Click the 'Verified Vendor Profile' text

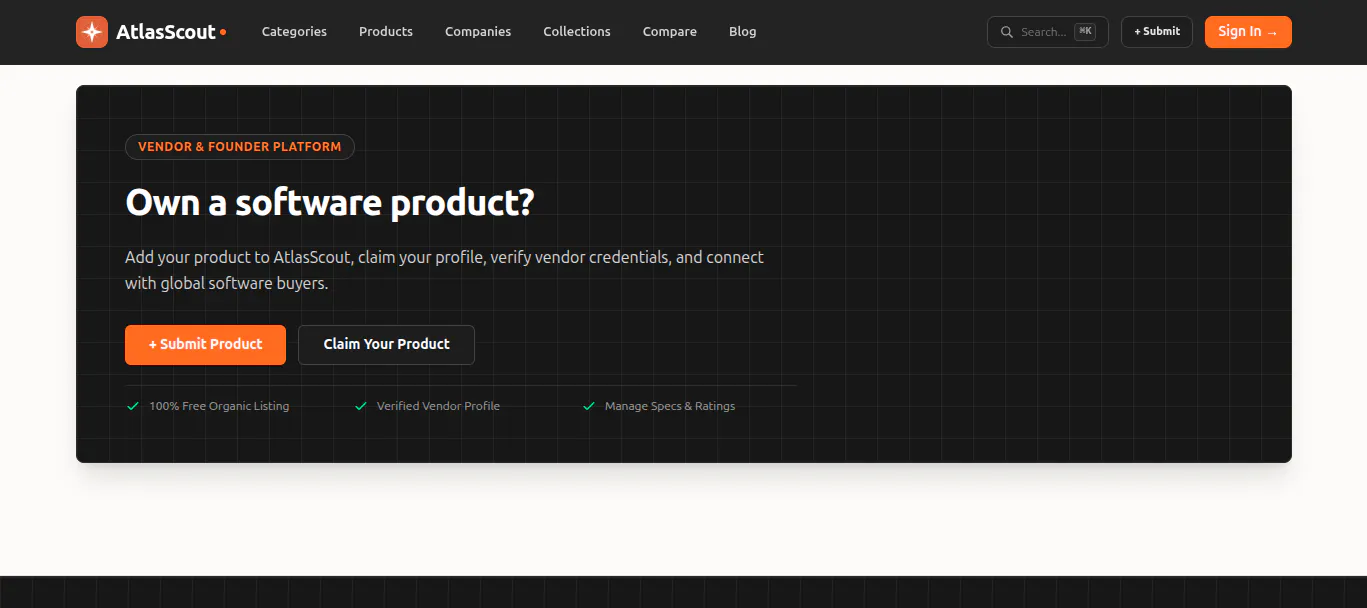[x=438, y=406]
